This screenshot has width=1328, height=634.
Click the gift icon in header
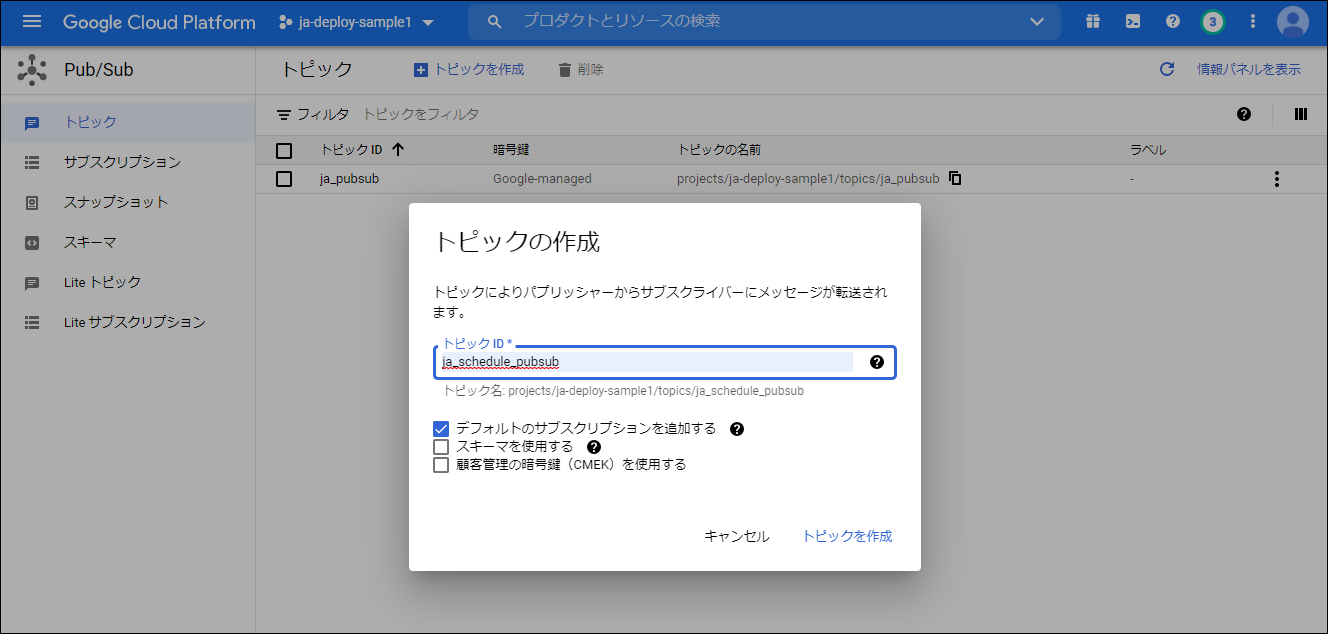(1093, 22)
